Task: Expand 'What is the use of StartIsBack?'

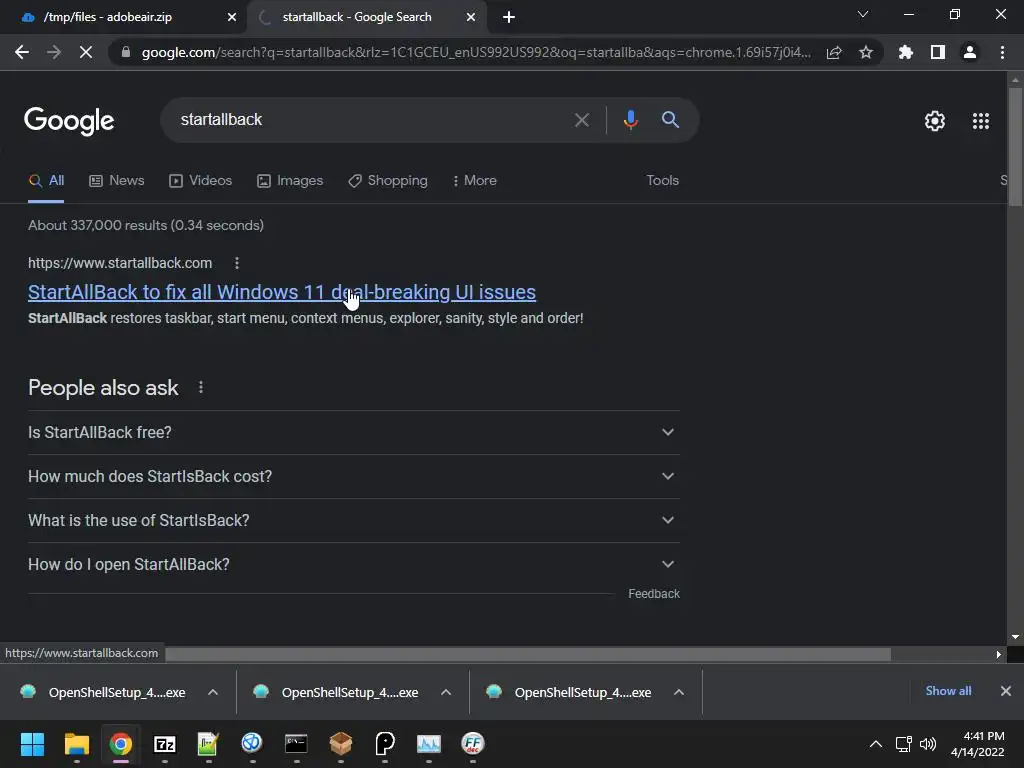Action: tap(354, 520)
